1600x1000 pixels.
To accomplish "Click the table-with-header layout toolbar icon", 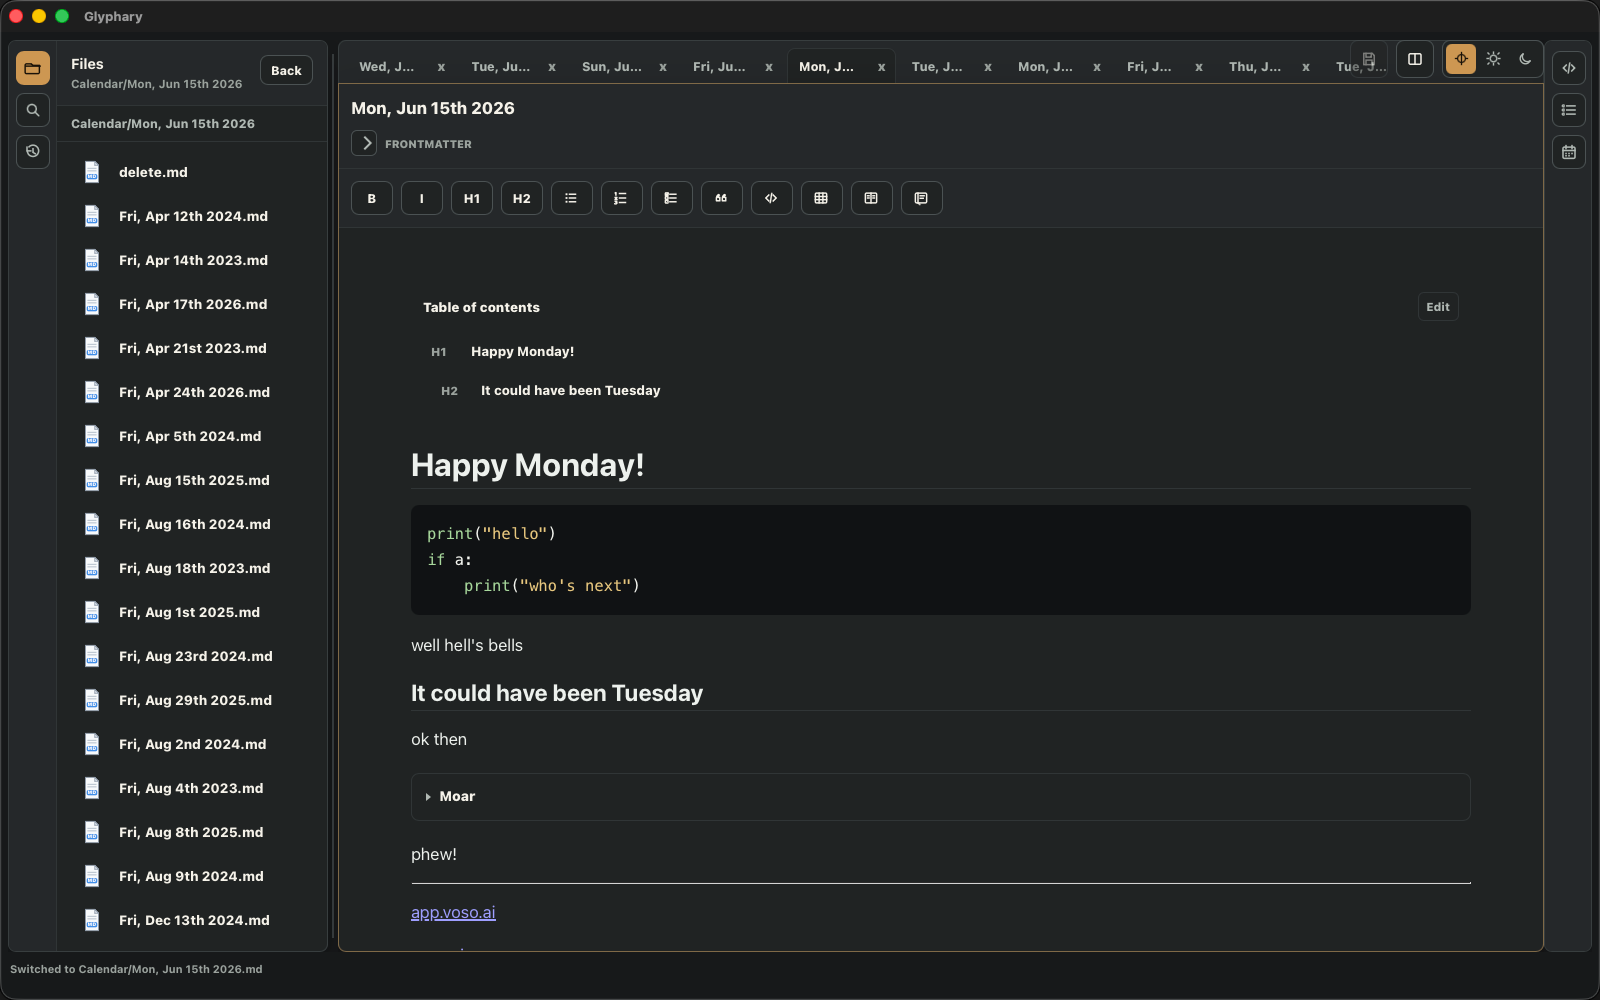I will point(872,198).
